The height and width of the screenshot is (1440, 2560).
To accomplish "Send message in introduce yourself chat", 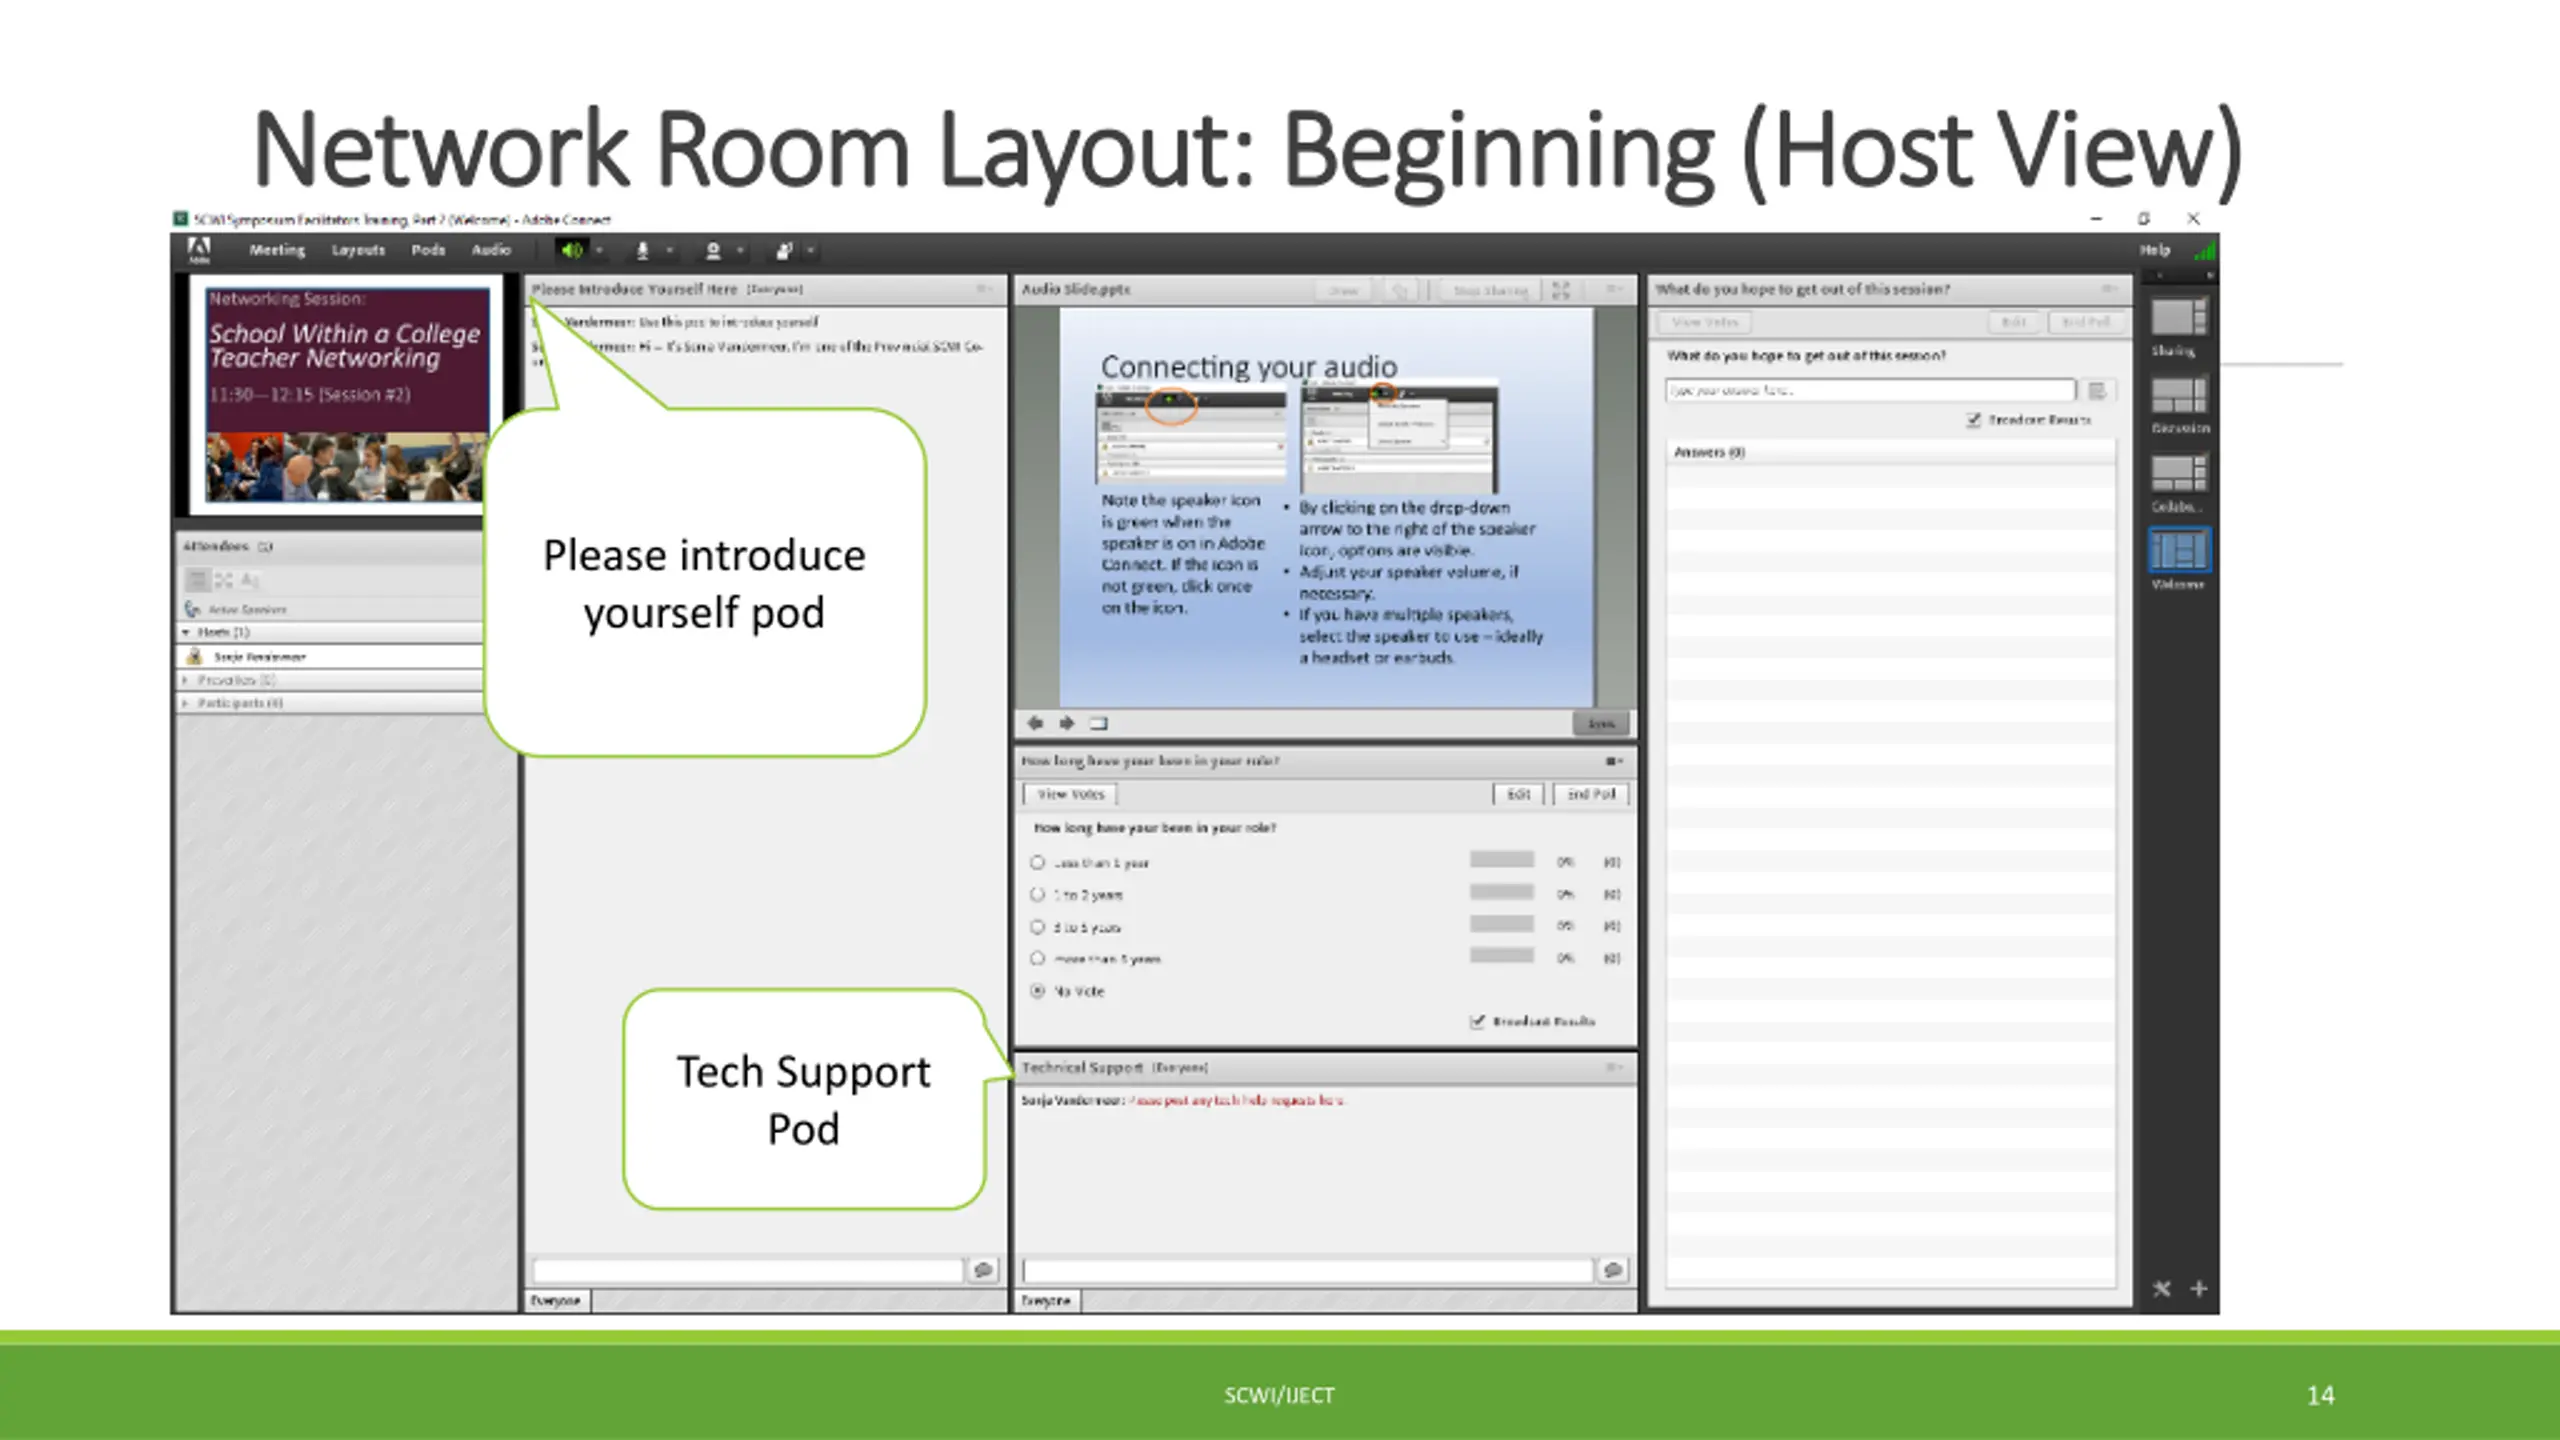I will click(983, 1270).
